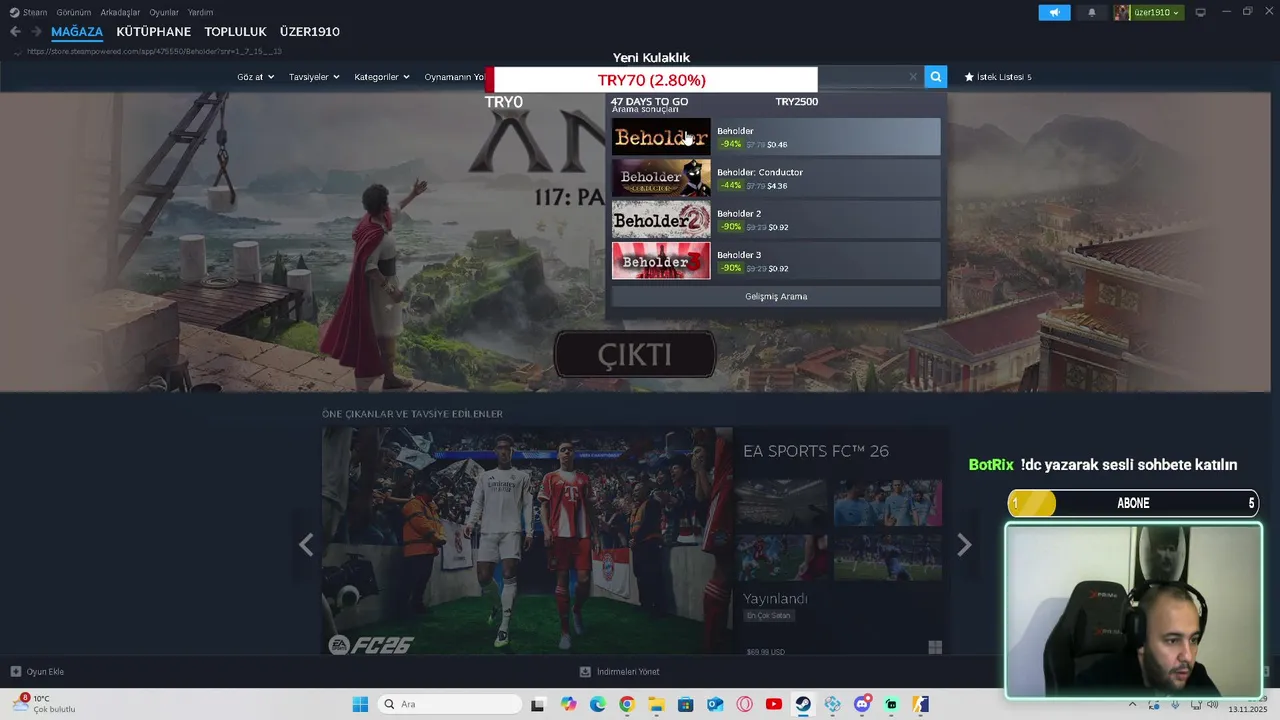Viewport: 1280px width, 720px height.
Task: Open the Windows Start menu
Action: [x=360, y=704]
